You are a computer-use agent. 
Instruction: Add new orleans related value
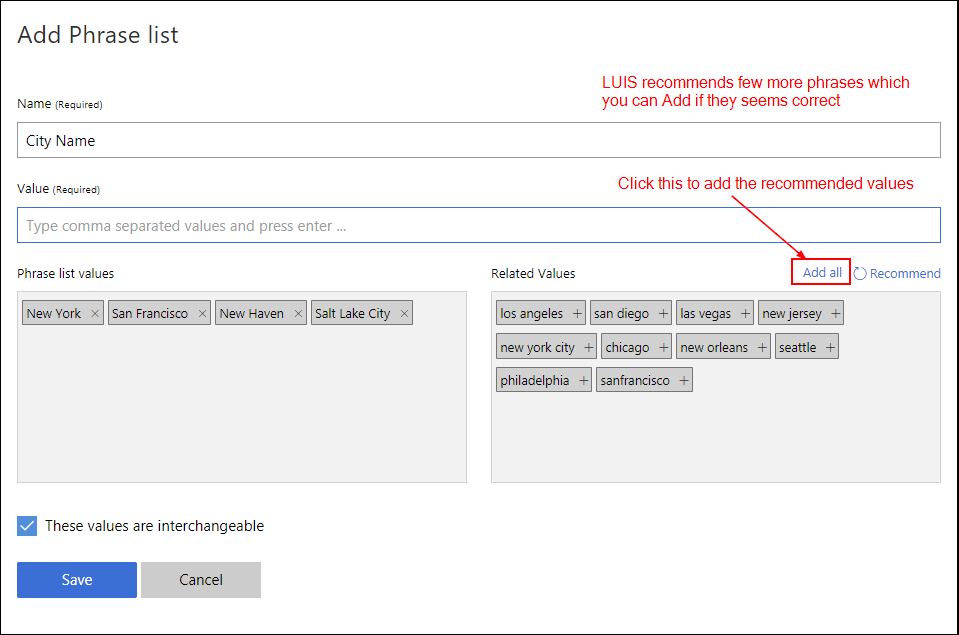point(762,348)
